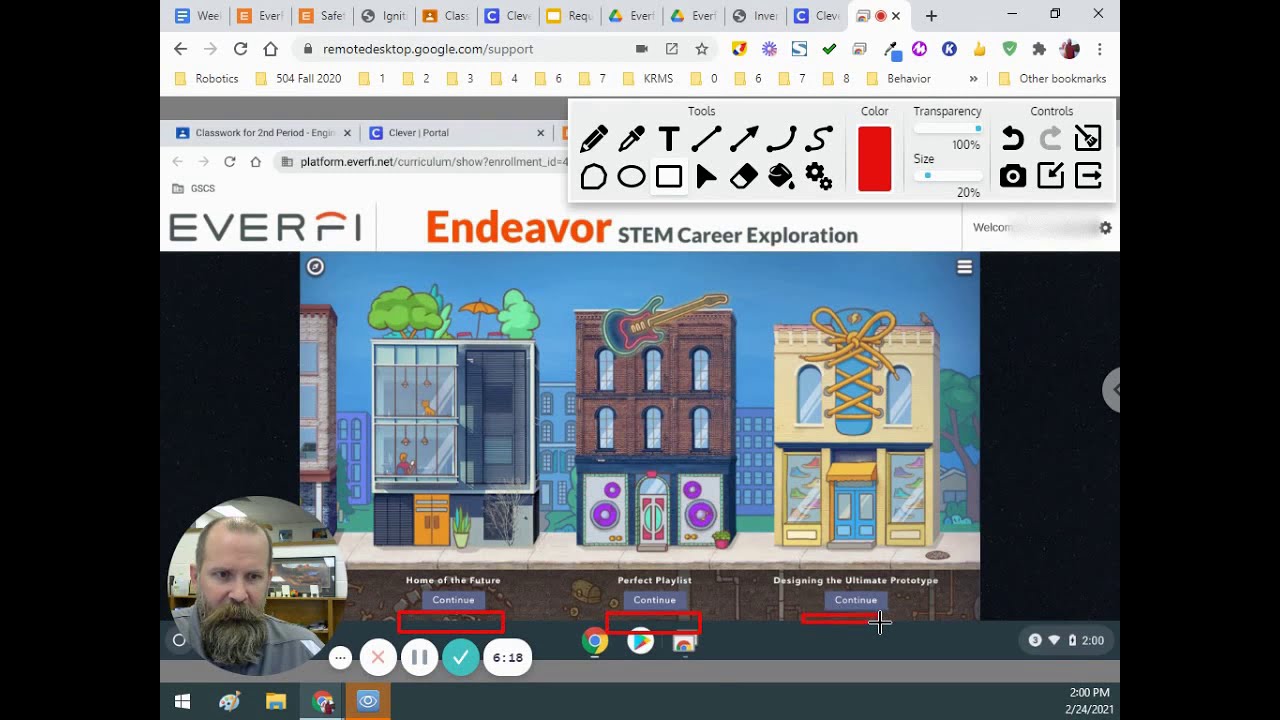Select the polygon shape tool

pos(594,177)
